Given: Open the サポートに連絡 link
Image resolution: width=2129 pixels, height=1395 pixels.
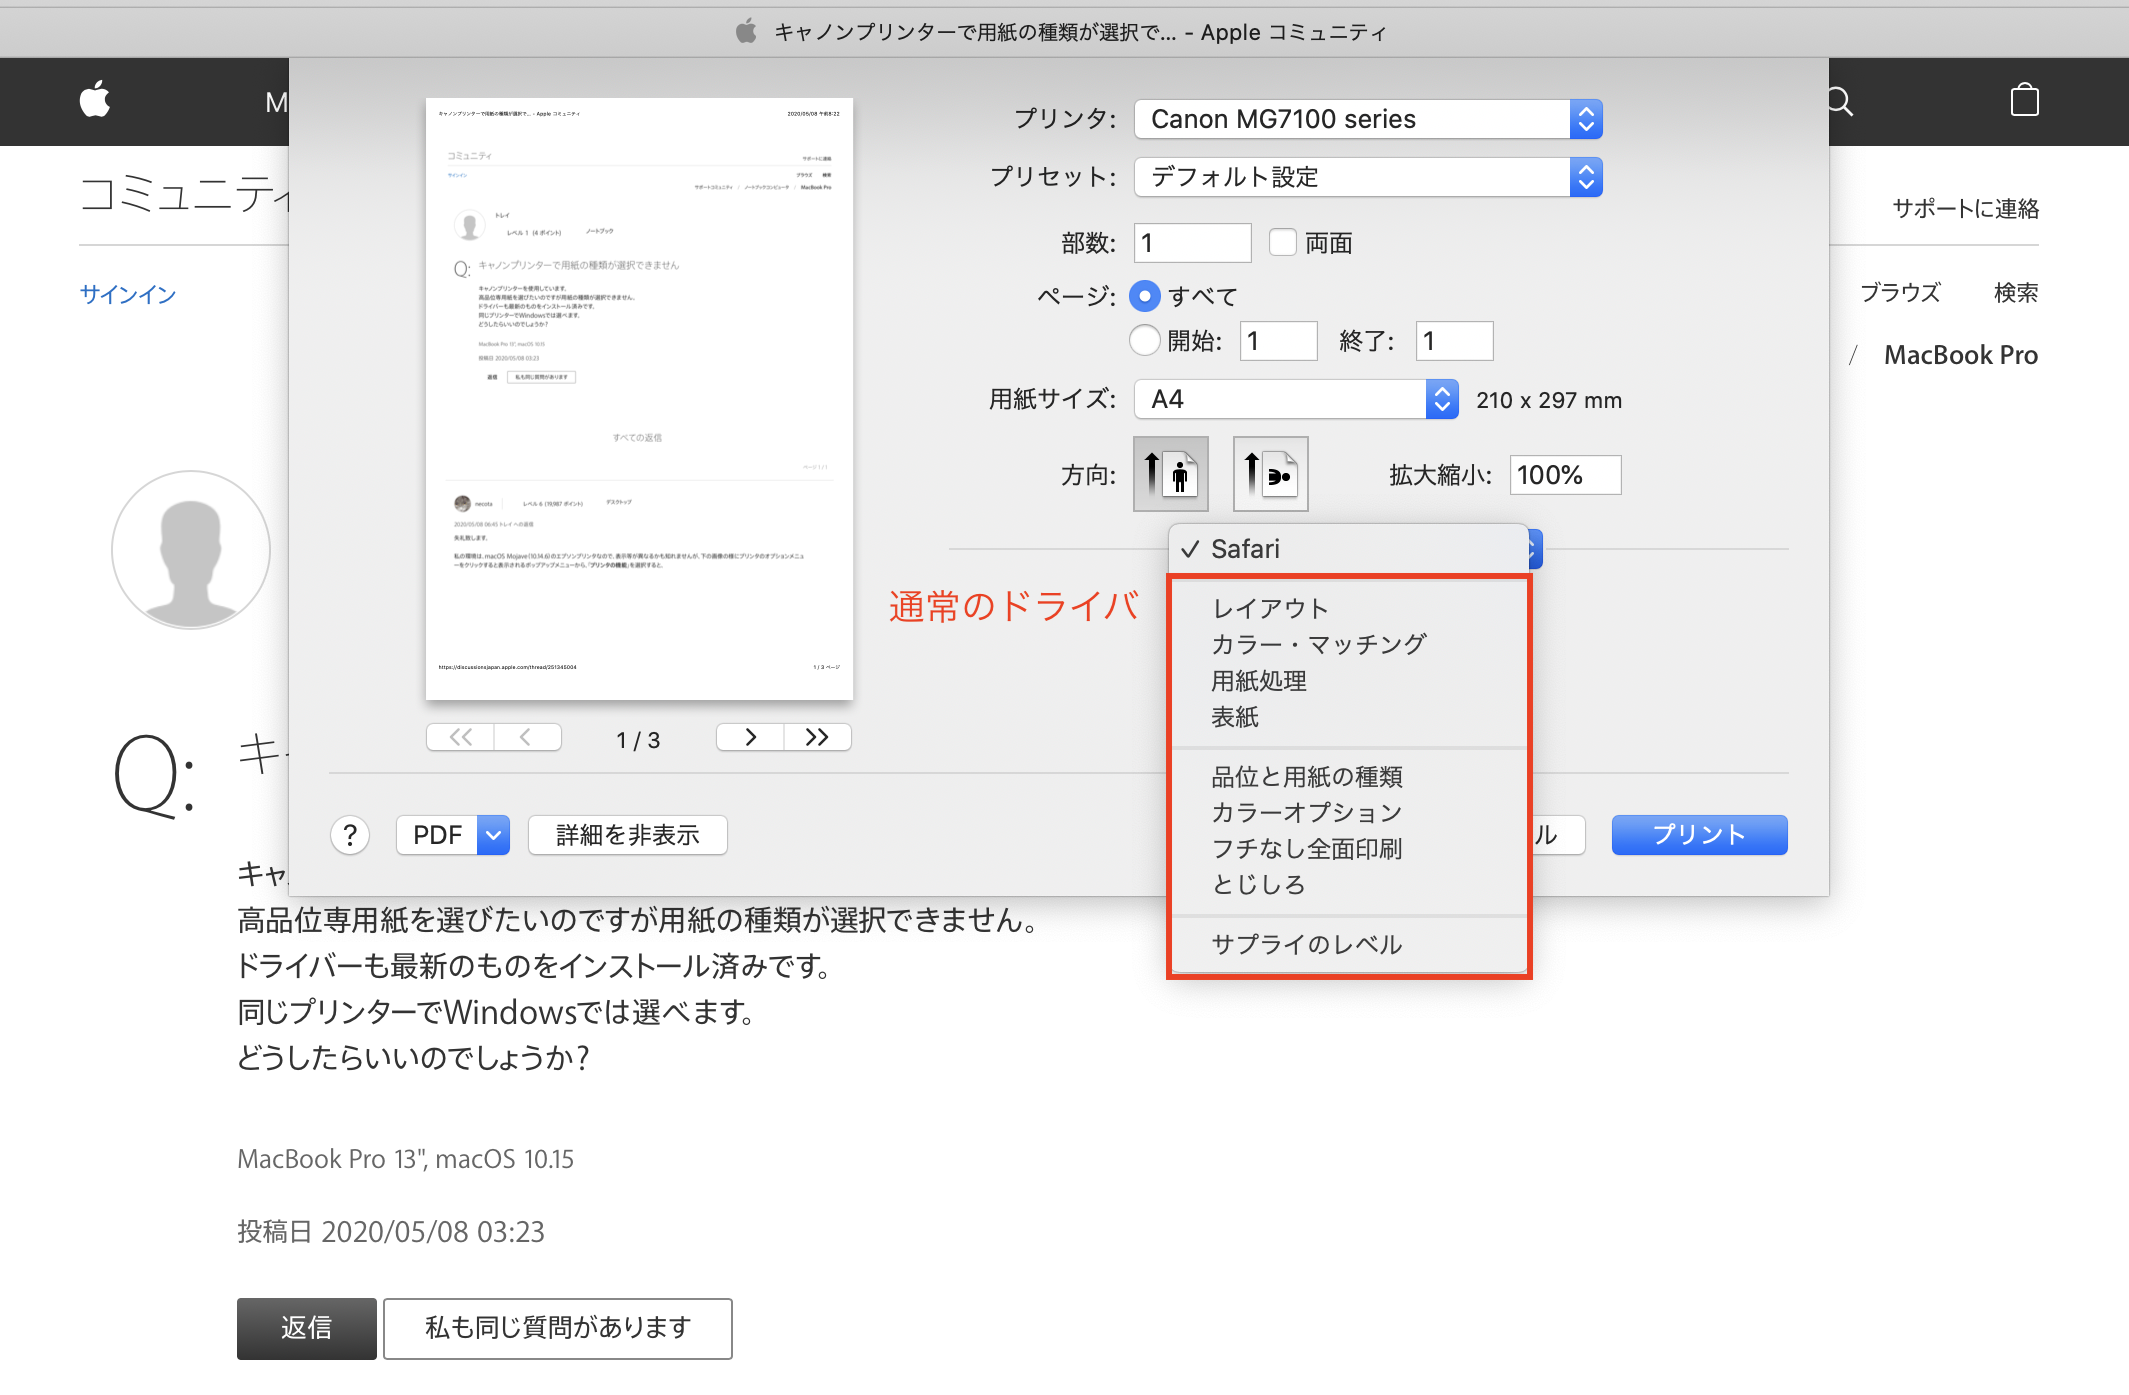Looking at the screenshot, I should click(x=1965, y=208).
